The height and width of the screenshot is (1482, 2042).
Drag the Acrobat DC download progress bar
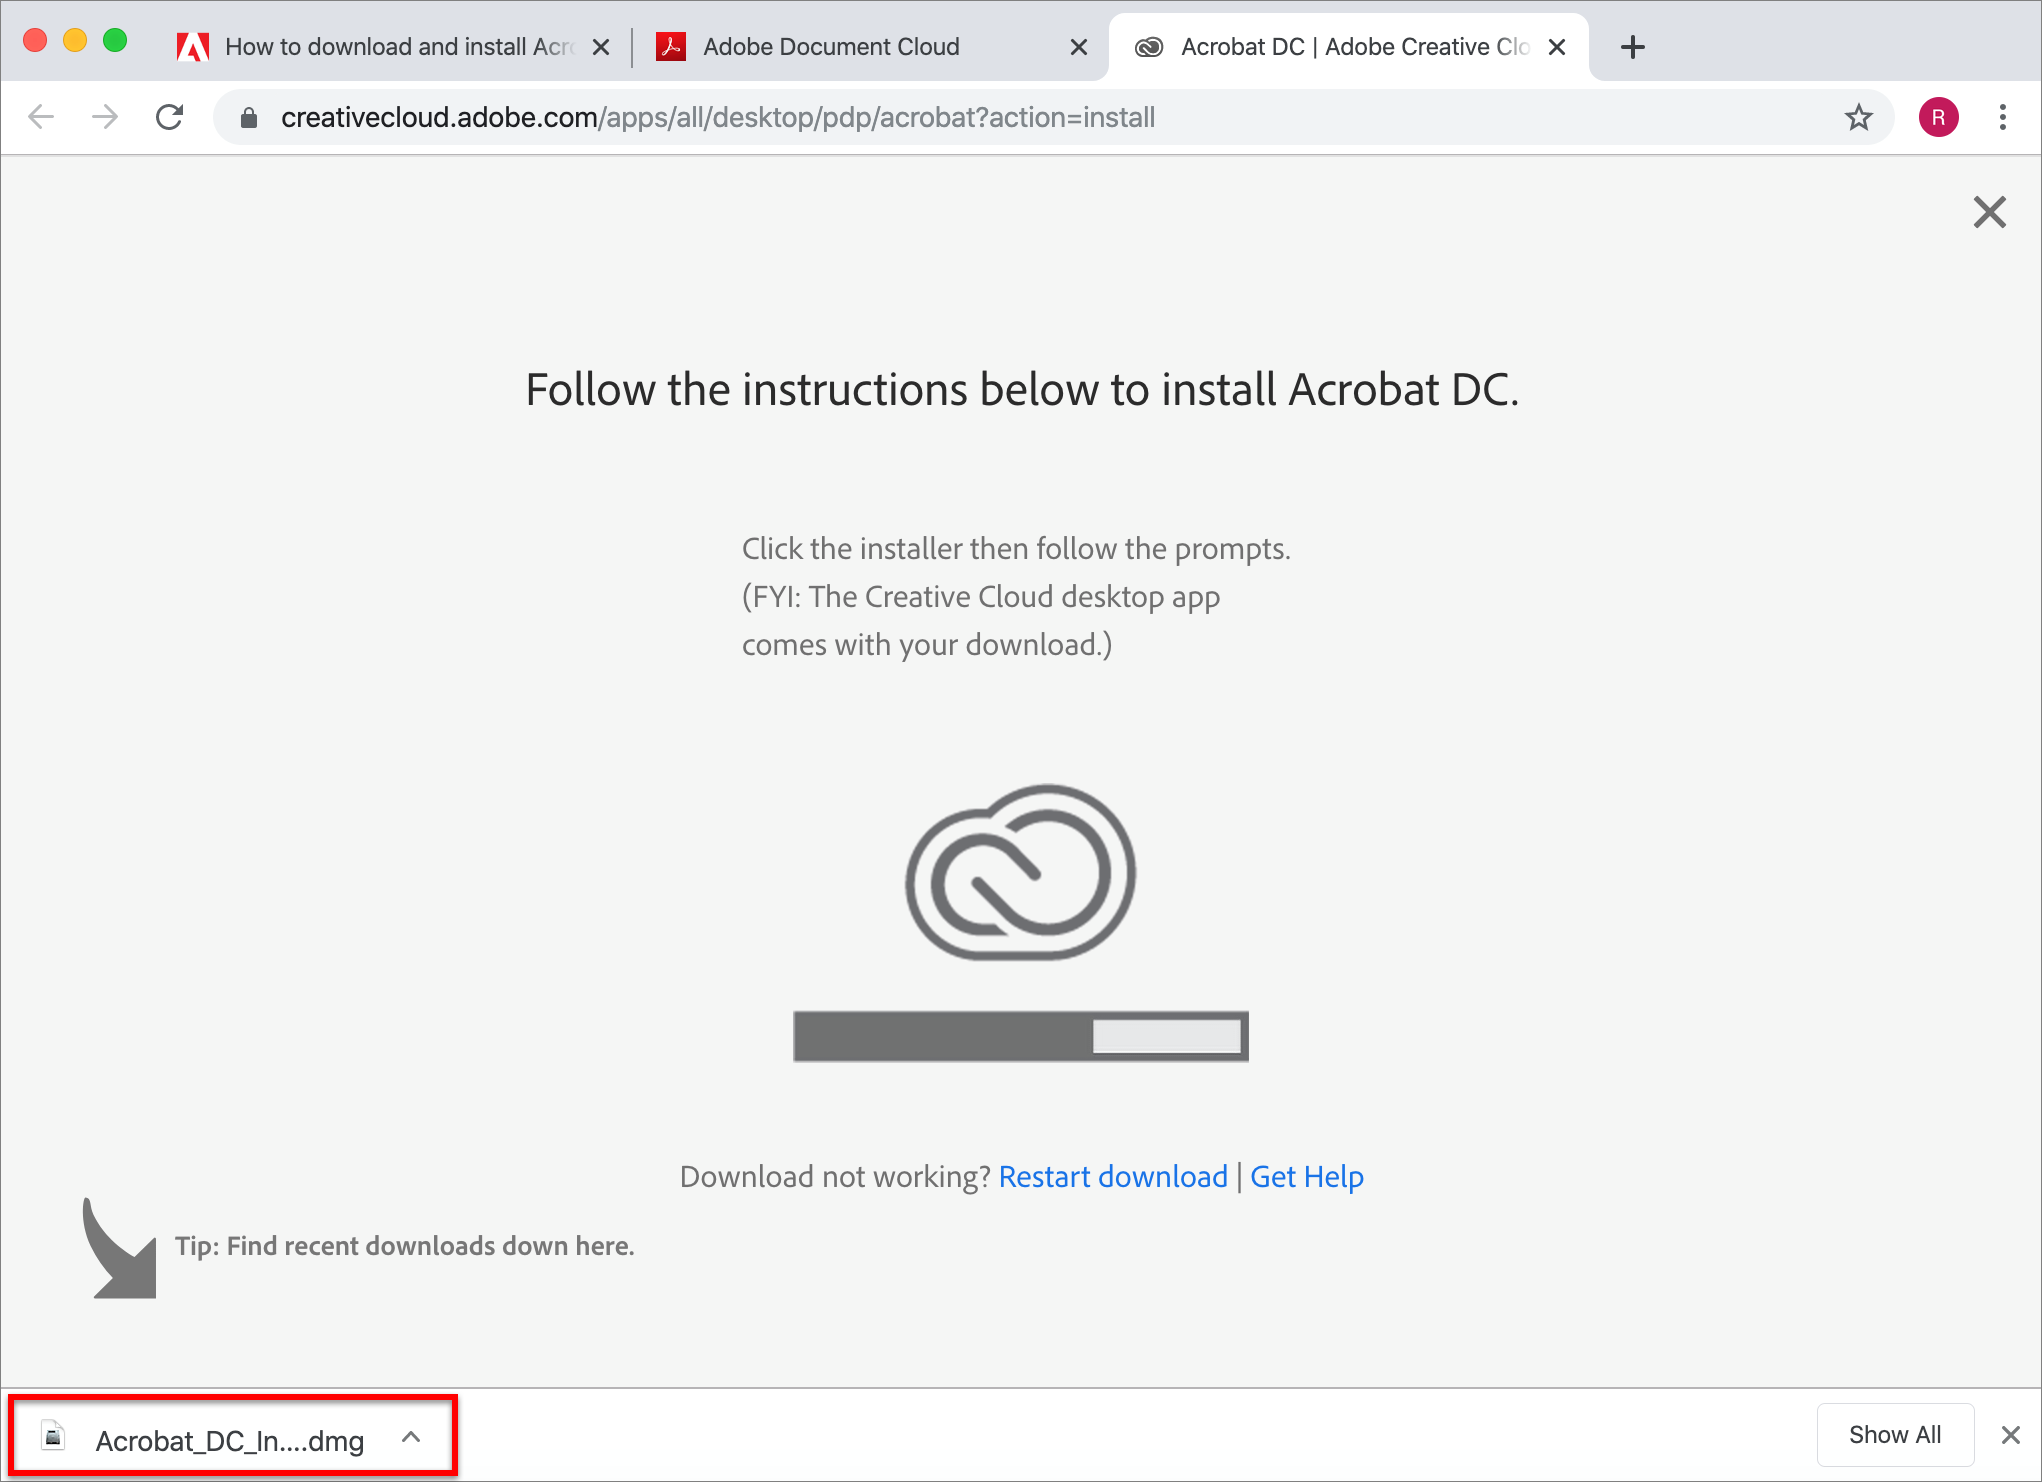coord(1019,1037)
